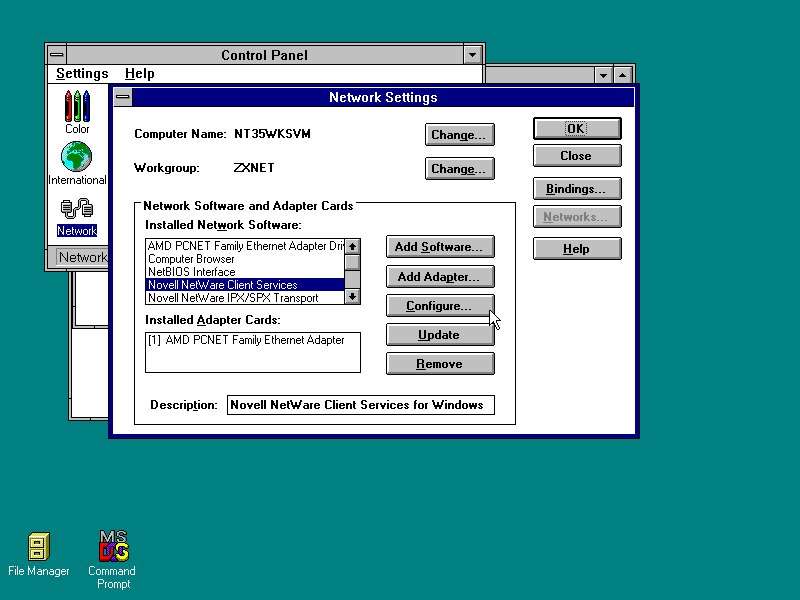The width and height of the screenshot is (800, 600).
Task: Open the File Manager desktop icon
Action: coord(39,555)
